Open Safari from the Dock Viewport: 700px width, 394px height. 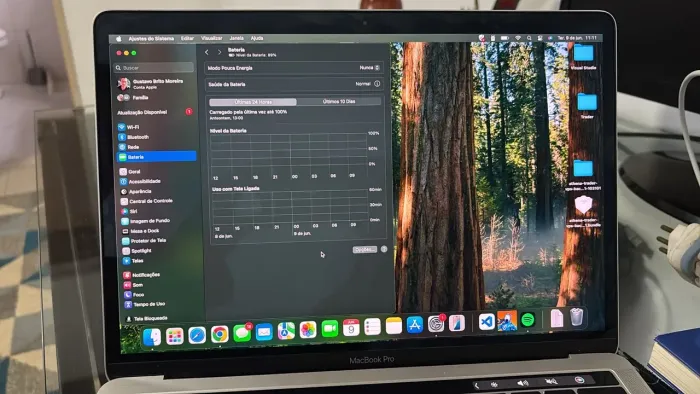pos(197,335)
